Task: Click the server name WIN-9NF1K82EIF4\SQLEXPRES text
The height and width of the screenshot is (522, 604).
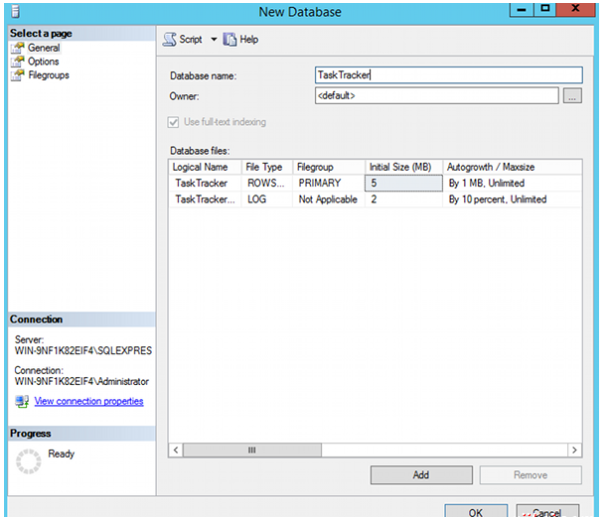Action: tap(83, 351)
